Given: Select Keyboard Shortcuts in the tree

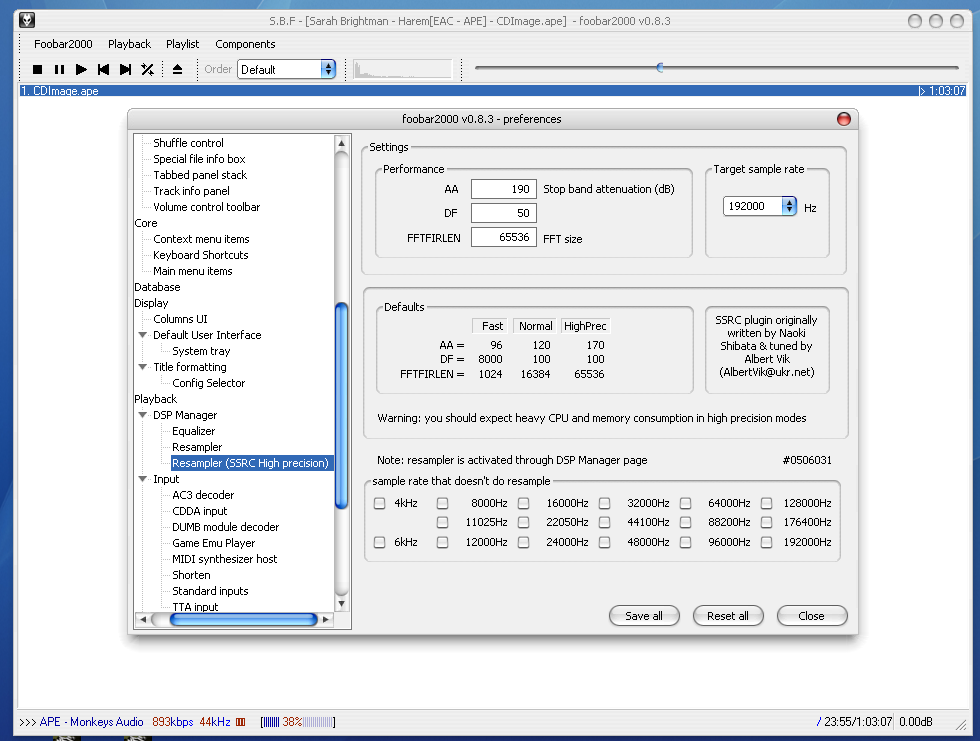Looking at the screenshot, I should pos(201,255).
